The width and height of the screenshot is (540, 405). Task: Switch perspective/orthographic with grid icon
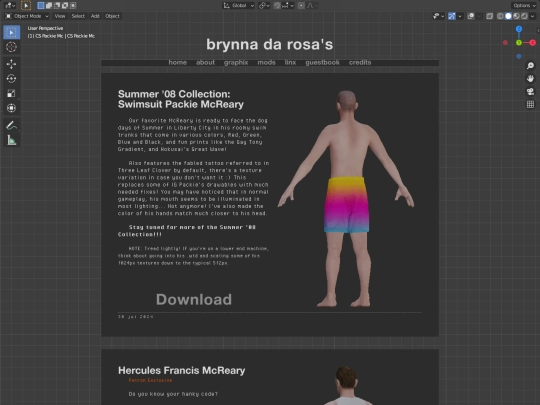tap(530, 104)
